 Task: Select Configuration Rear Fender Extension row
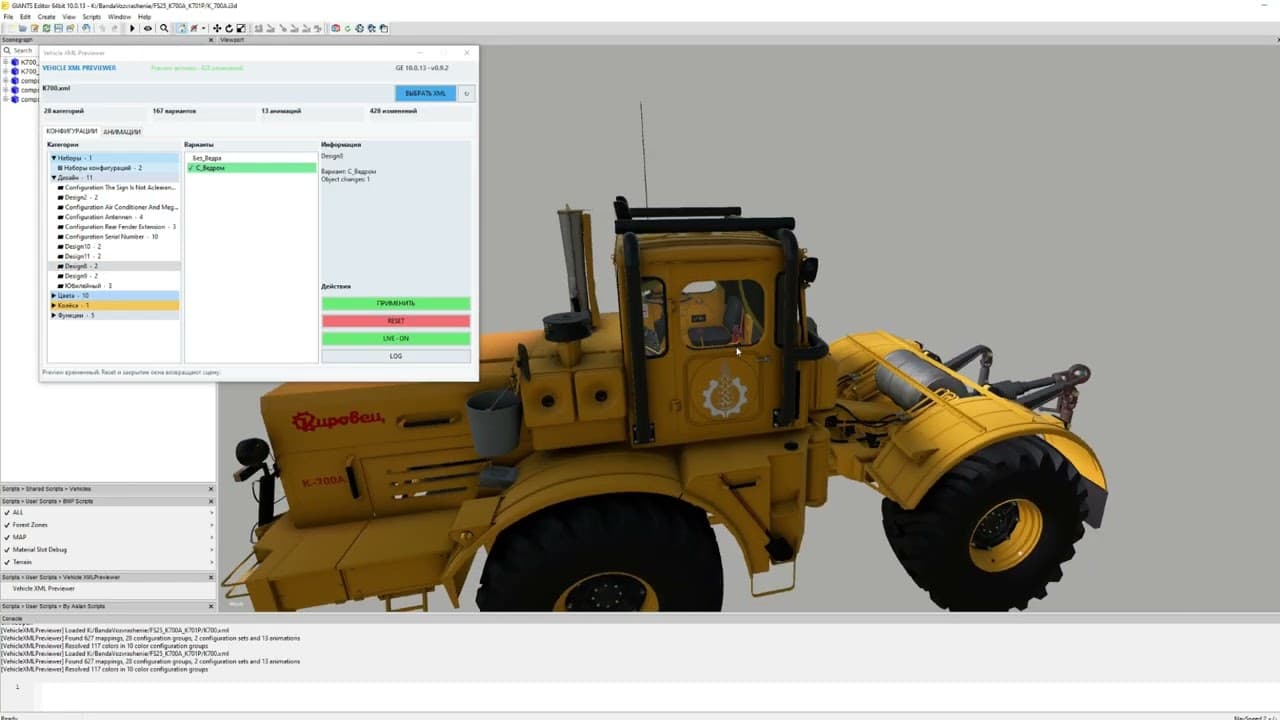[x=114, y=227]
